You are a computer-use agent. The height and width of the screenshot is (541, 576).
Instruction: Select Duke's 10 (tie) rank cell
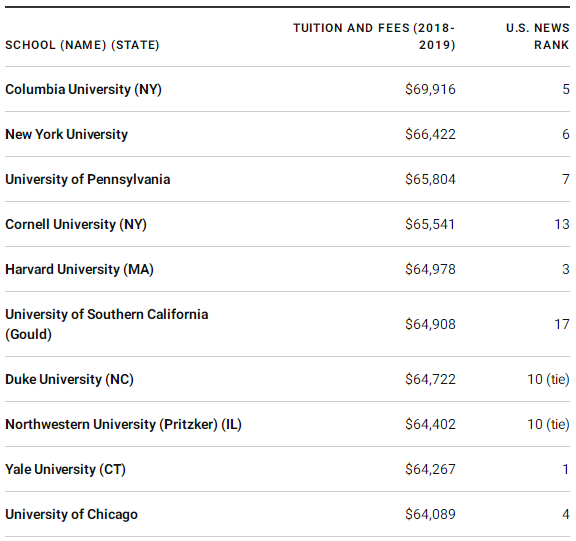point(548,379)
